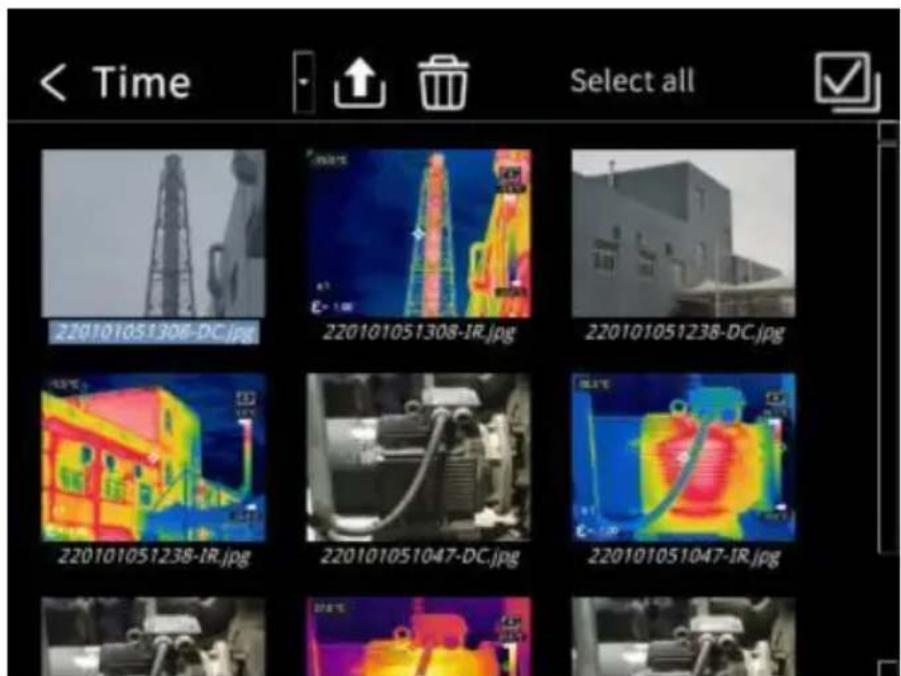Click the vertical scrollbar track
The width and height of the screenshot is (901, 676).
click(890, 351)
